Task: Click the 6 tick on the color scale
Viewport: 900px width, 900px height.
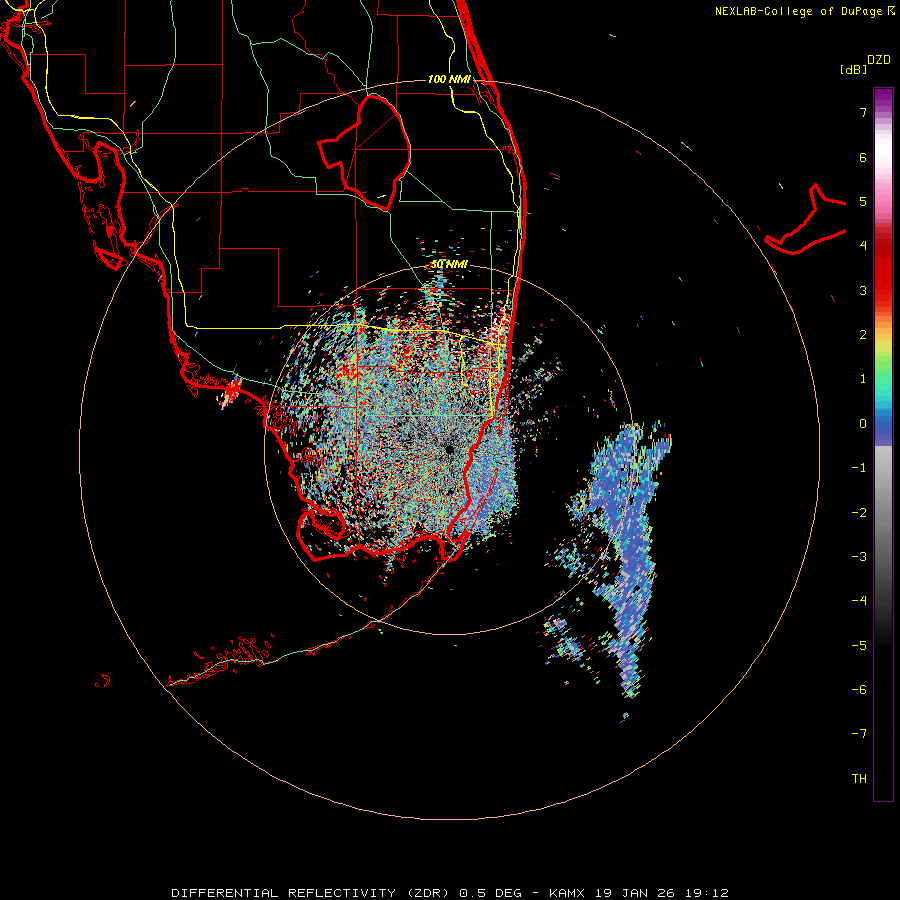Action: click(x=863, y=157)
